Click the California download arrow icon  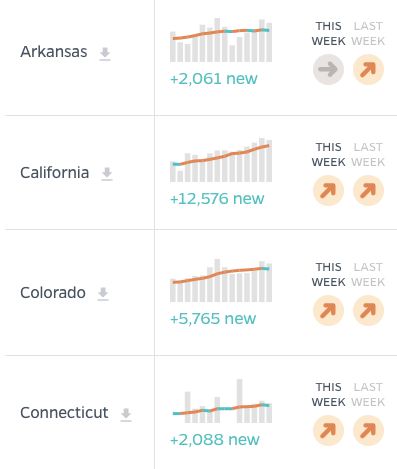[107, 174]
